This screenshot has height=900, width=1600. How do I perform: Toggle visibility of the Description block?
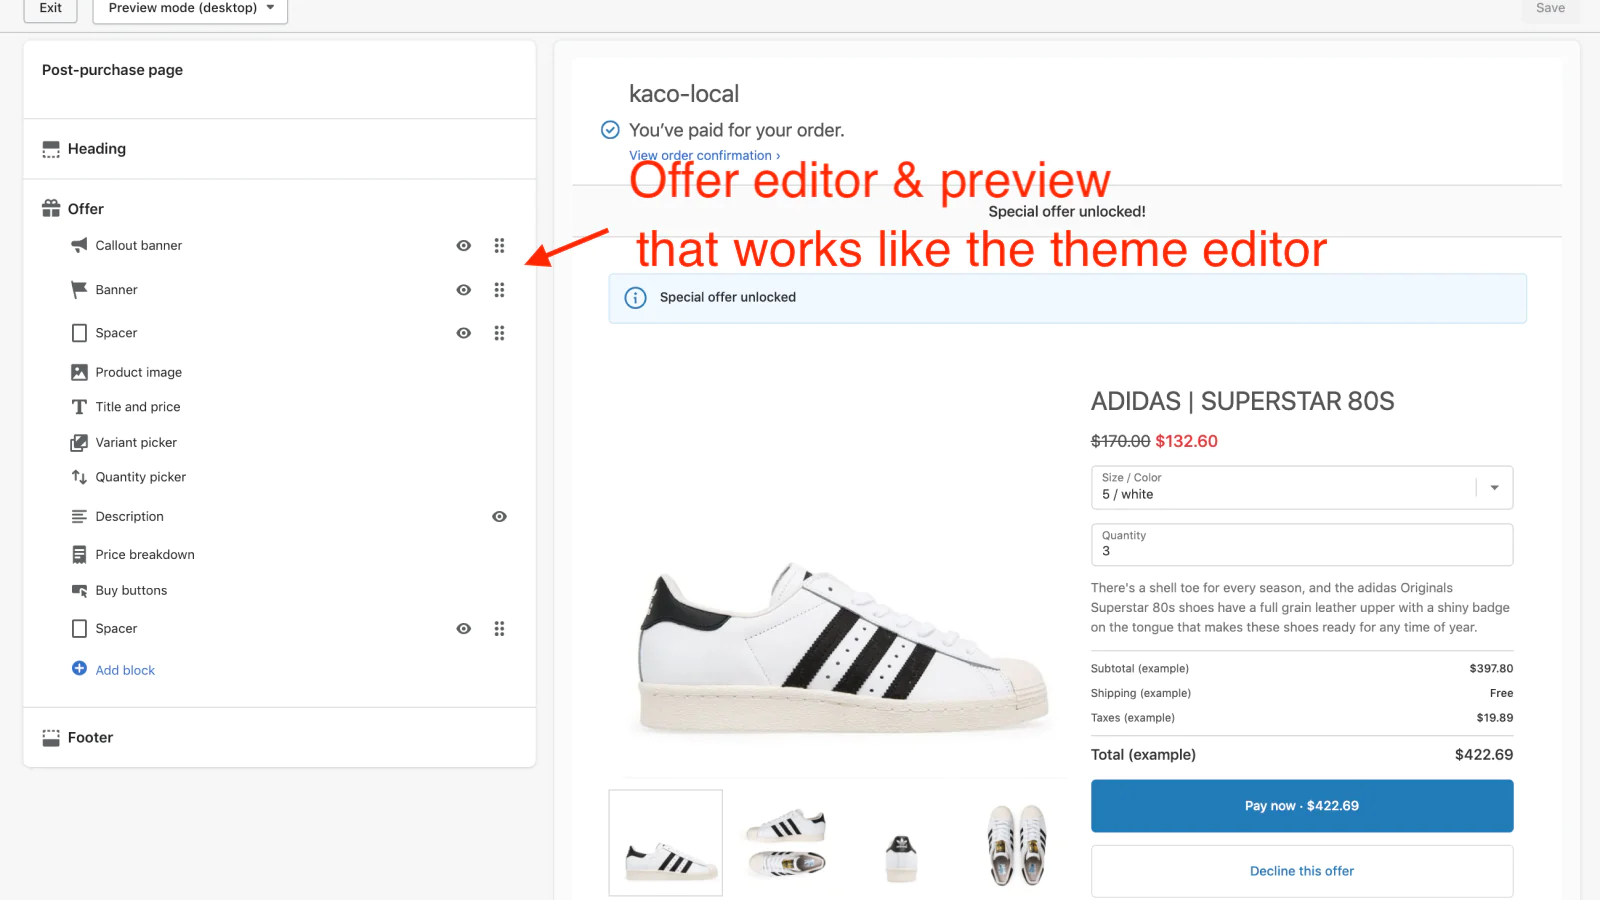coord(499,517)
